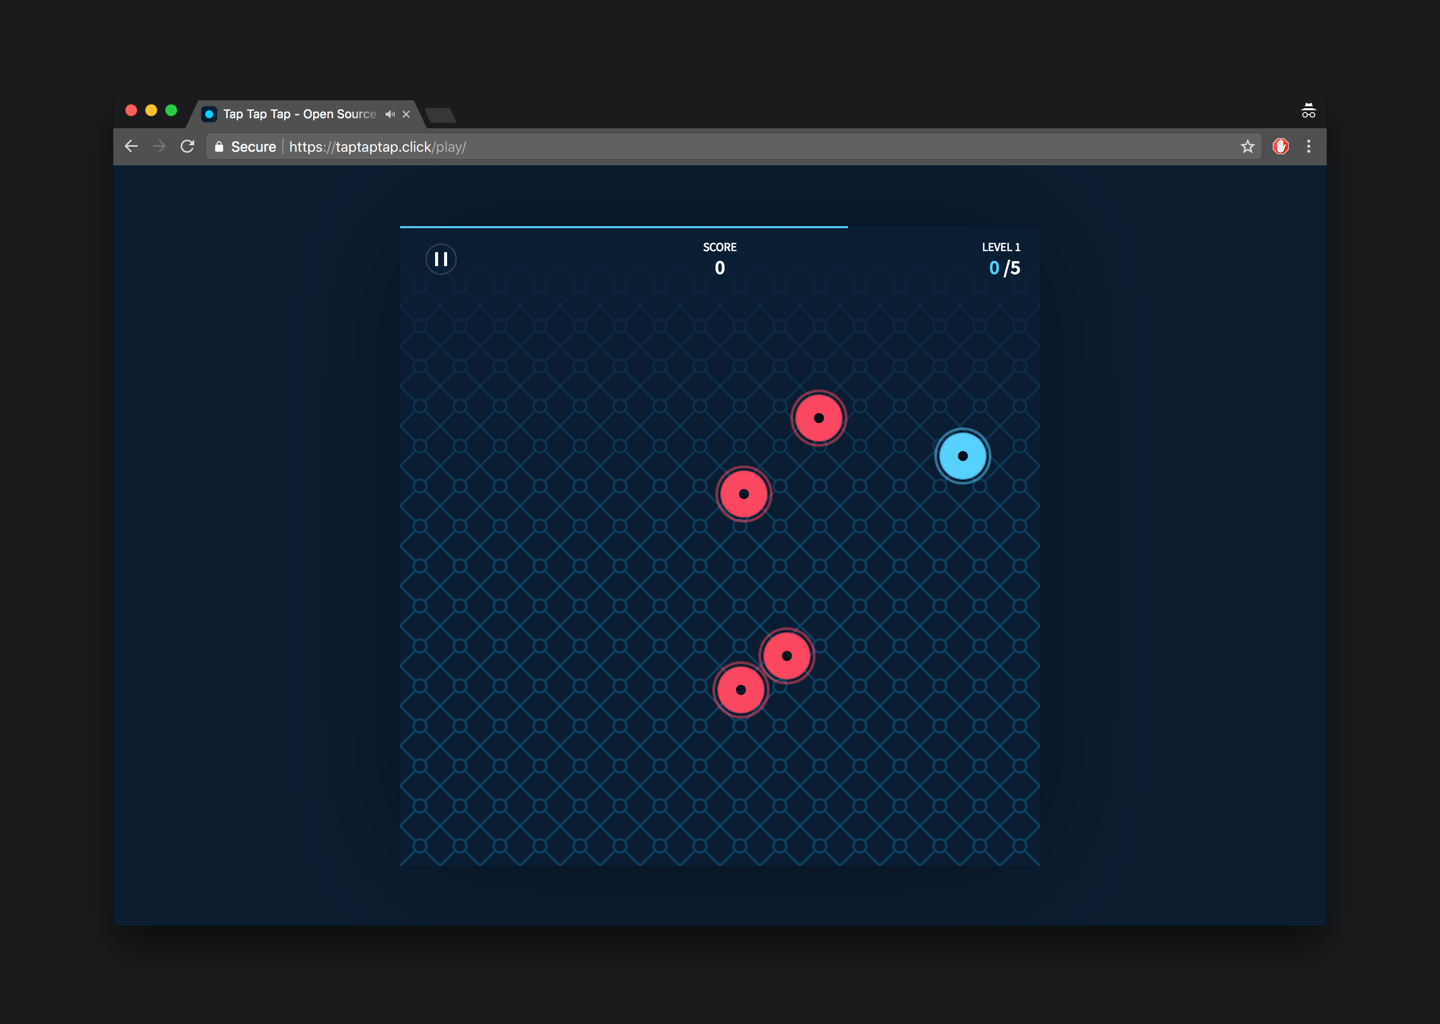Bookmark the page with the star icon

point(1247,146)
